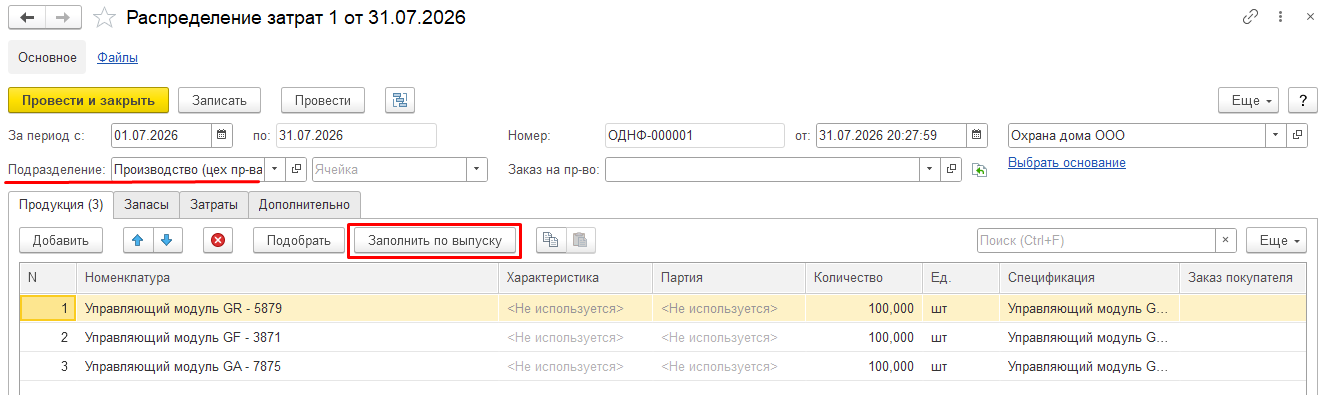Open the top Еще menu

point(1248,100)
